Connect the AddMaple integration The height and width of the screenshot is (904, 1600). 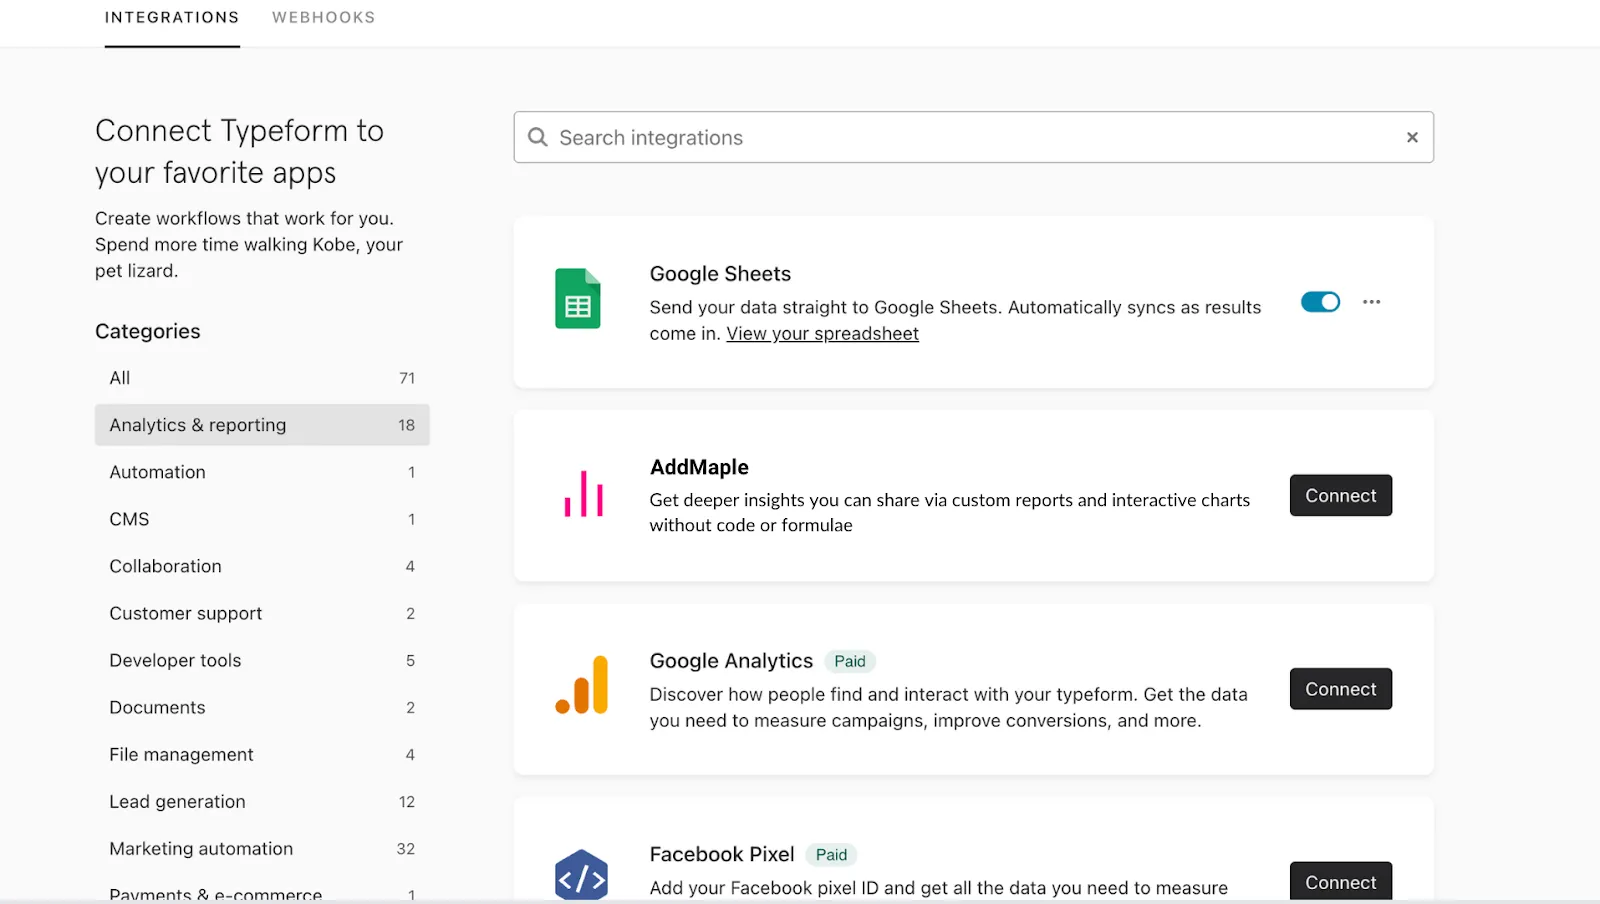pyautogui.click(x=1341, y=495)
